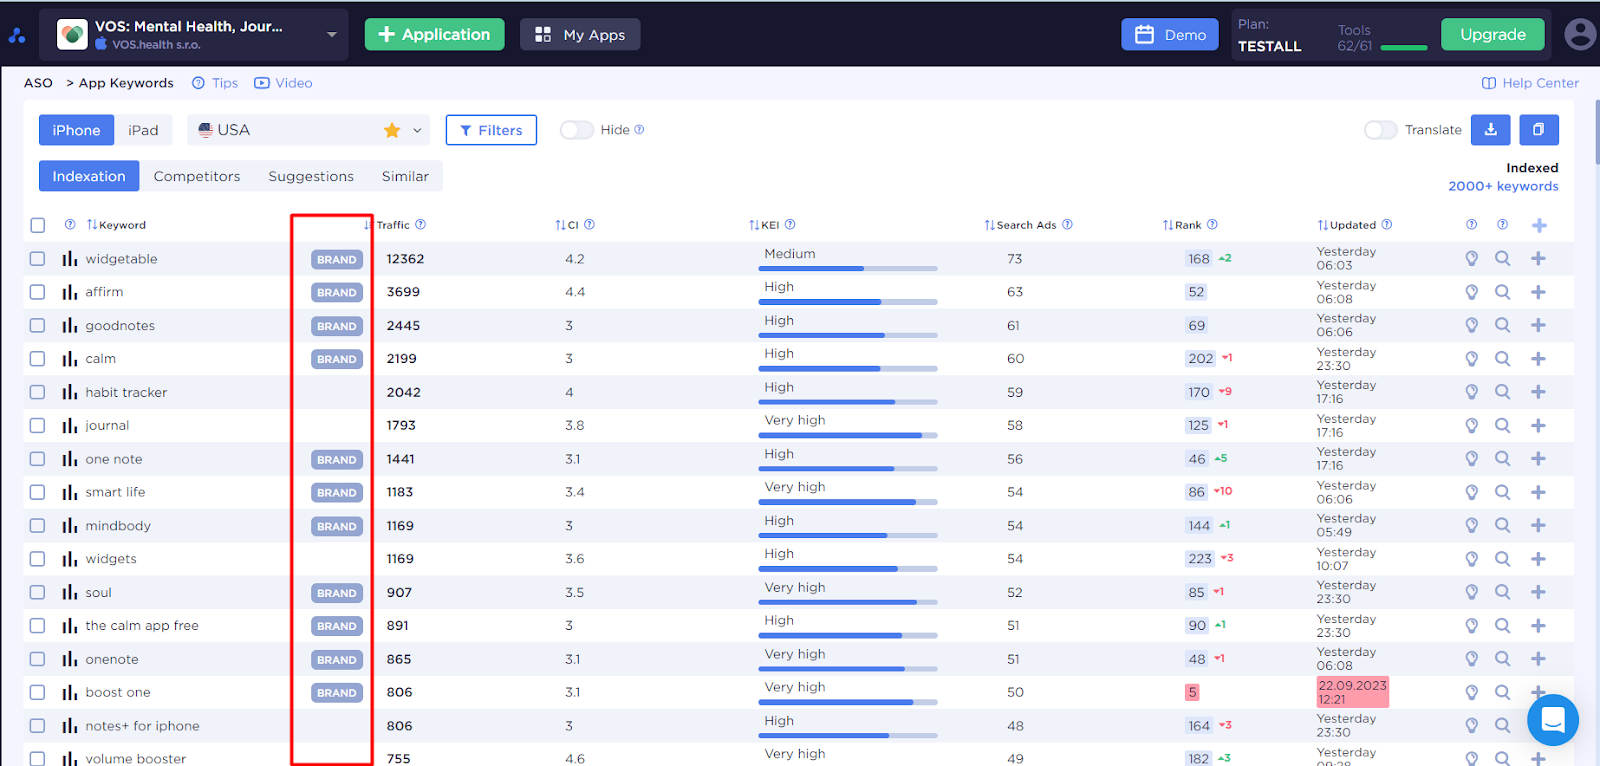Tick the checkbox for boost one
Viewport: 1600px width, 766px height.
[38, 692]
